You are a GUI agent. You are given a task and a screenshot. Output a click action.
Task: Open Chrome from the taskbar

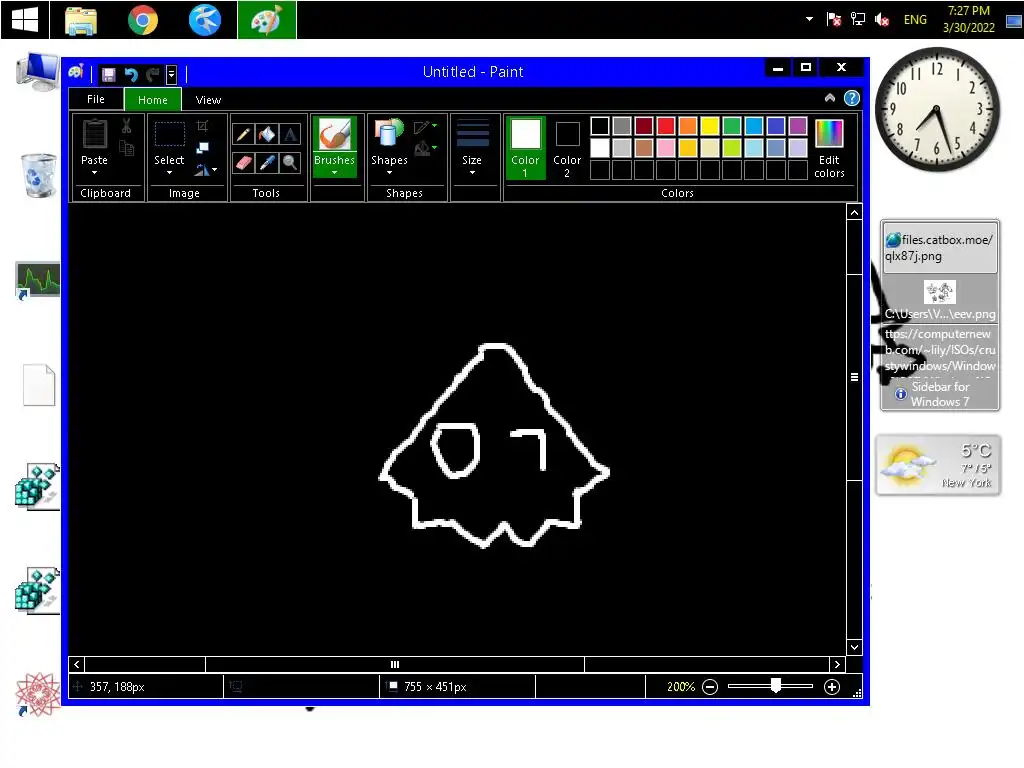[142, 20]
